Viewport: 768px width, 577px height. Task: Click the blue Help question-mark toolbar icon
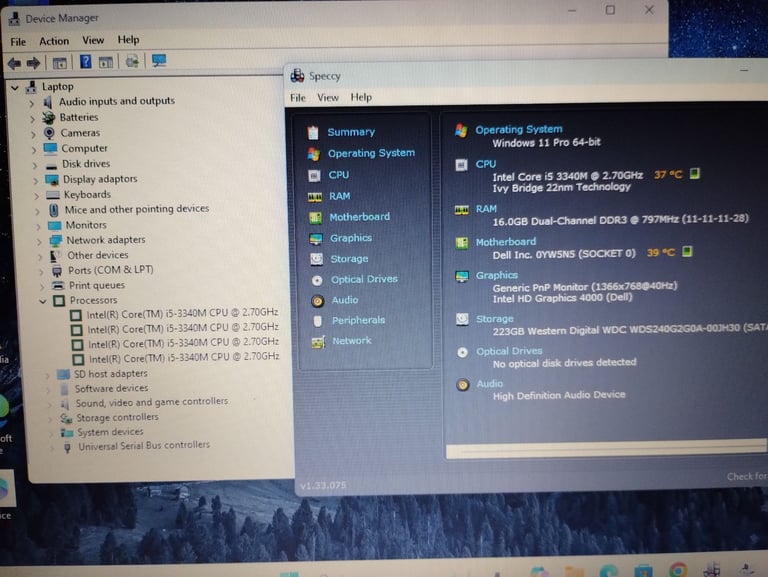coord(86,62)
